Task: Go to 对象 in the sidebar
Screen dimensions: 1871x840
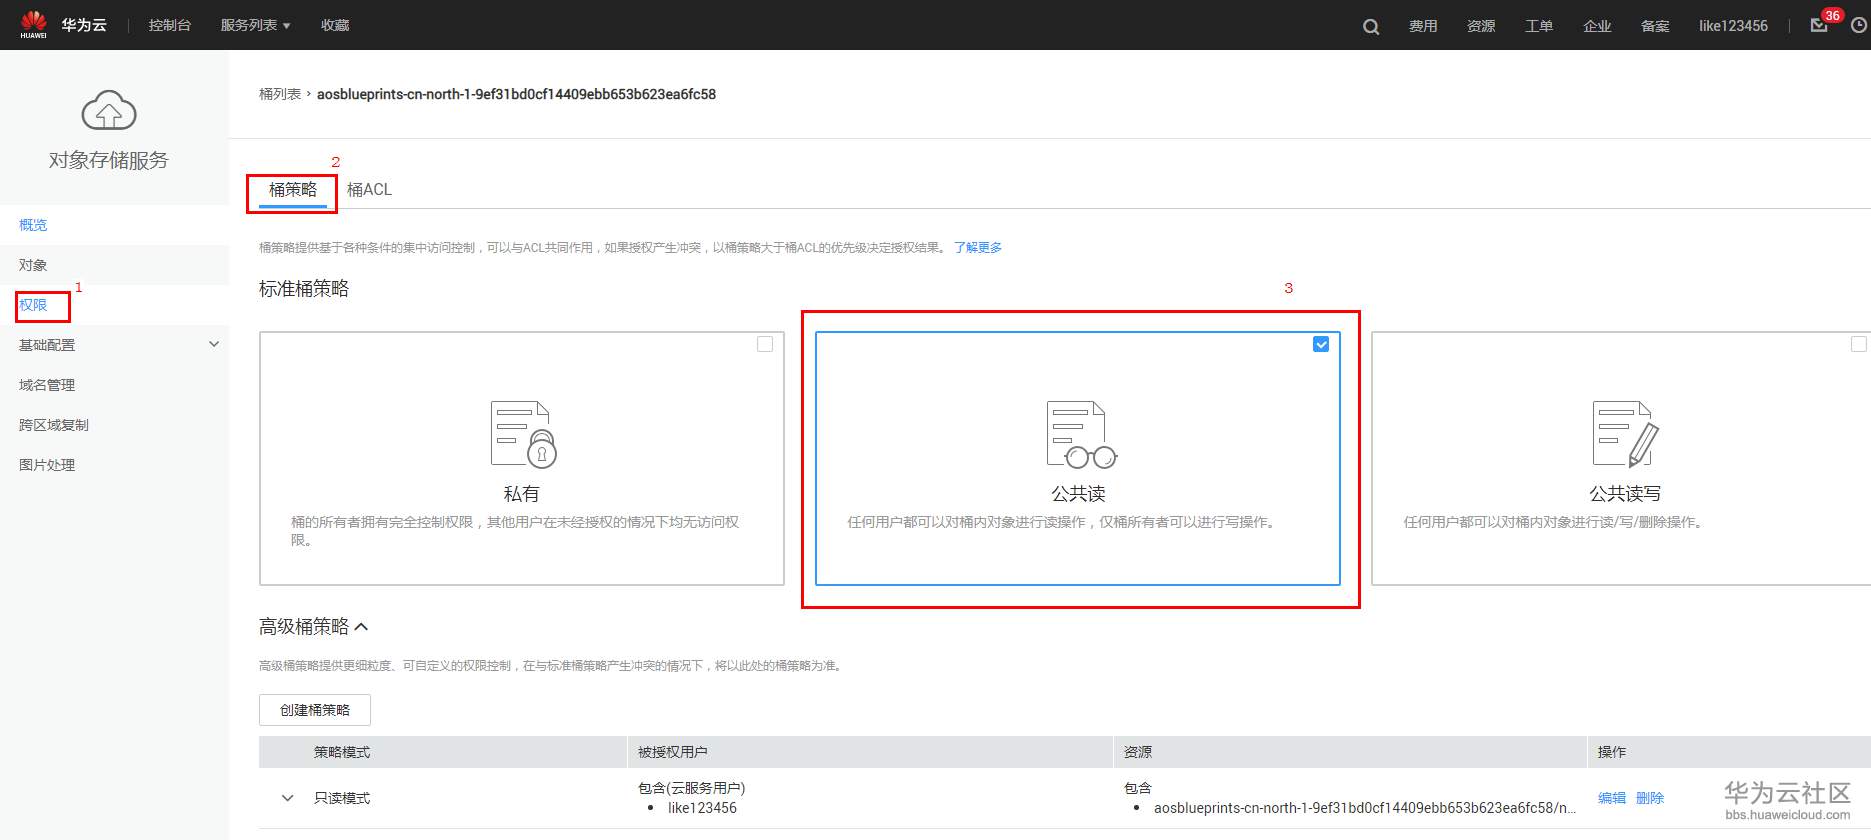Action: coord(33,265)
